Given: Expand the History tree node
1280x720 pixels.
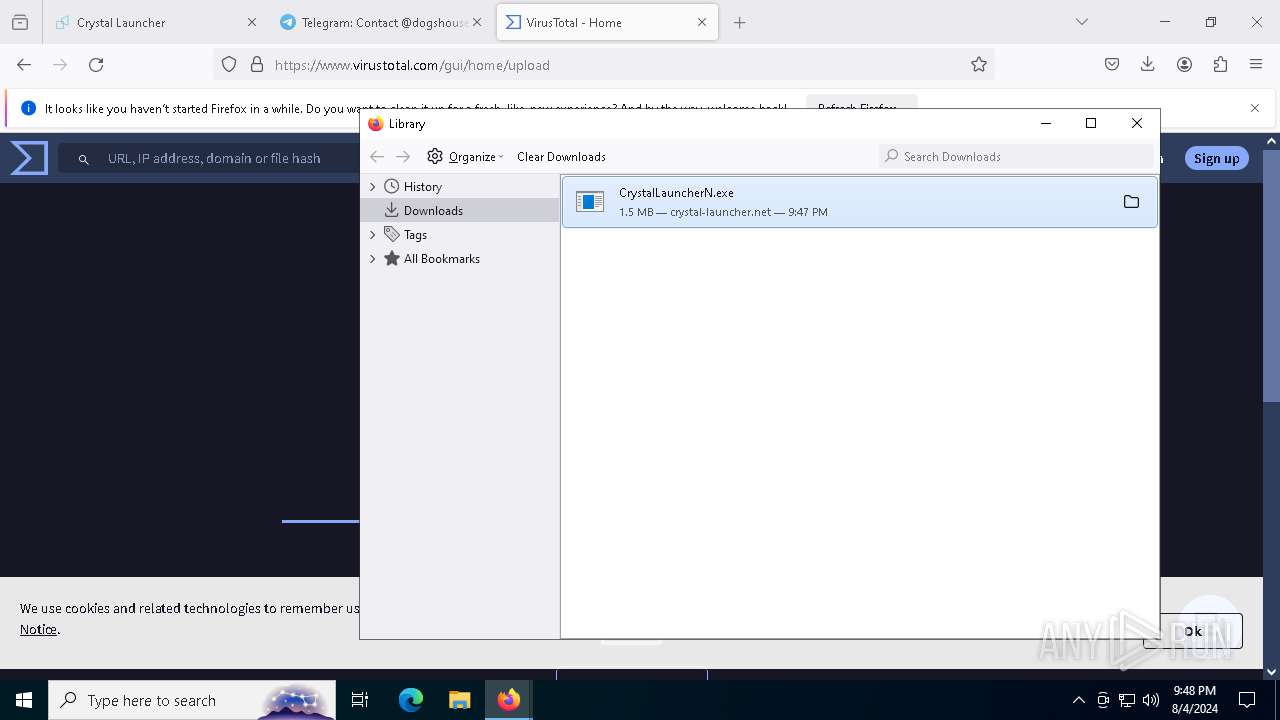Looking at the screenshot, I should (x=373, y=187).
